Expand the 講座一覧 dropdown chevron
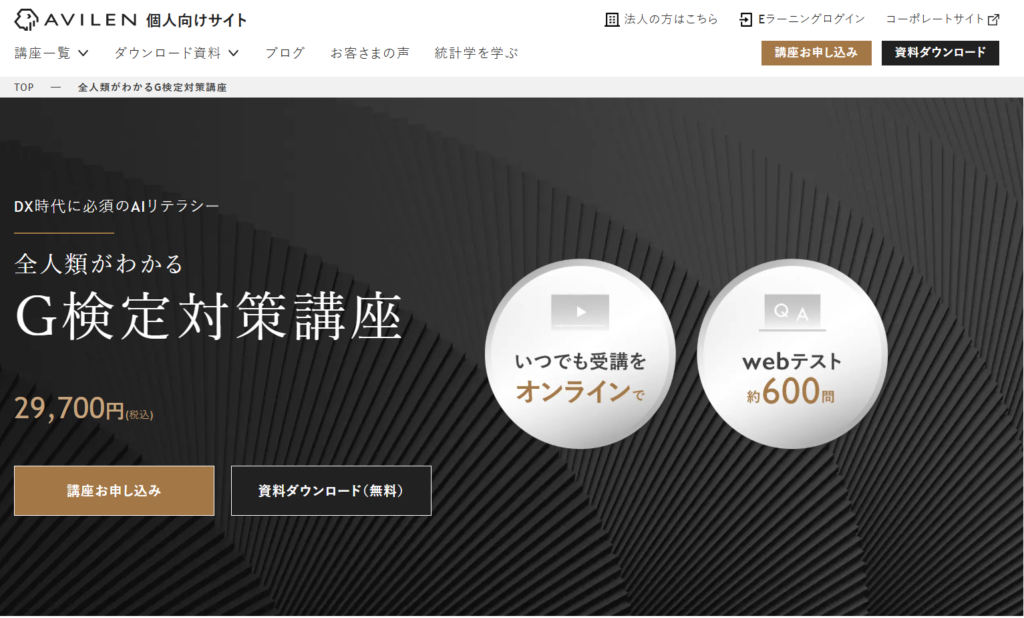Image resolution: width=1024 pixels, height=618 pixels. click(83, 53)
